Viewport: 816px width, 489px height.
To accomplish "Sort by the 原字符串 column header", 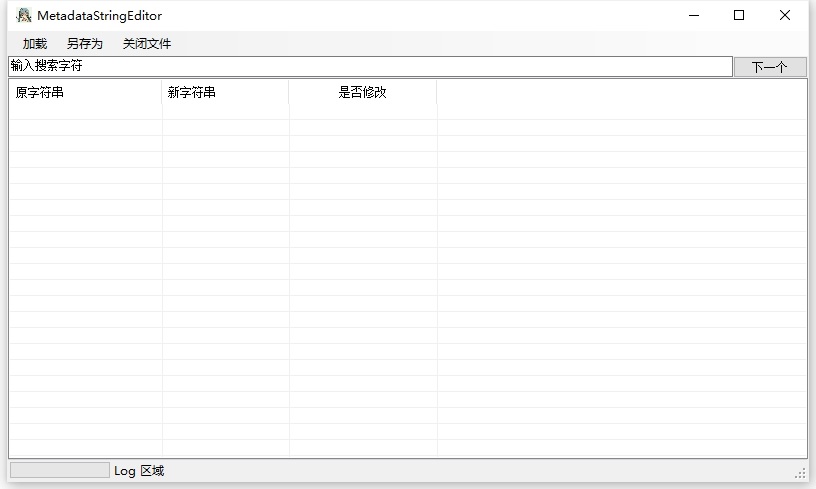I will (x=85, y=92).
